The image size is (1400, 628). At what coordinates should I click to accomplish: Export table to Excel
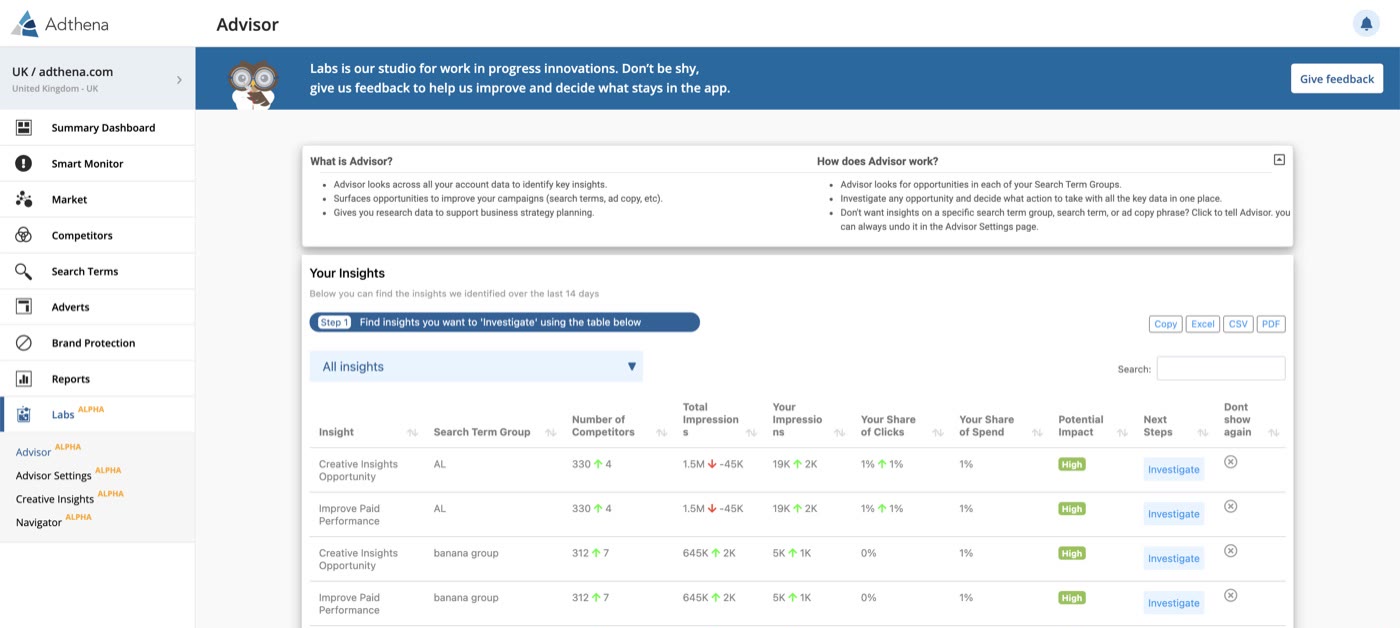coord(1203,324)
